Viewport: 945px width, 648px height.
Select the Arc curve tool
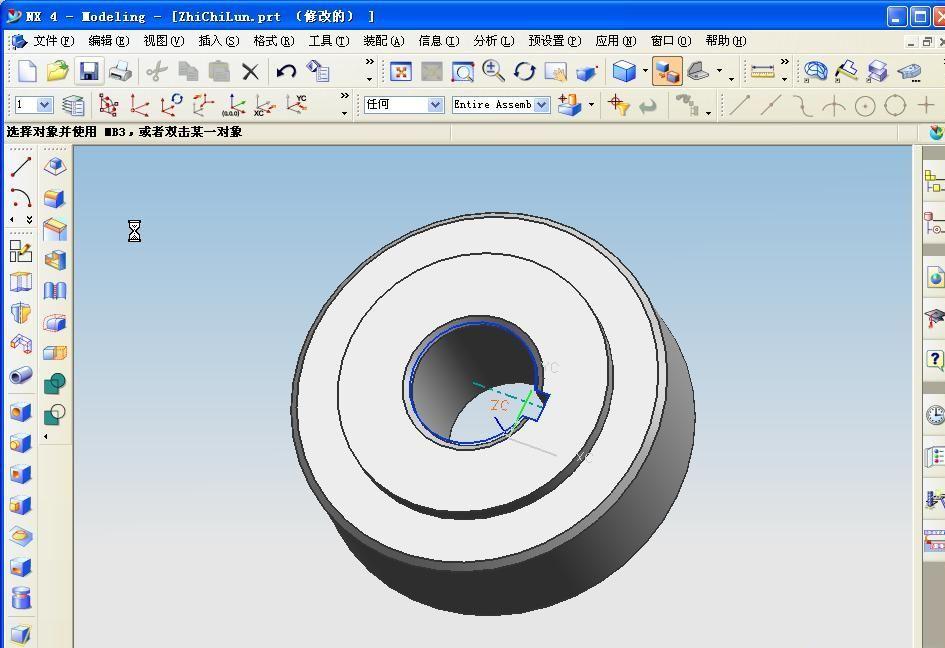[20, 198]
